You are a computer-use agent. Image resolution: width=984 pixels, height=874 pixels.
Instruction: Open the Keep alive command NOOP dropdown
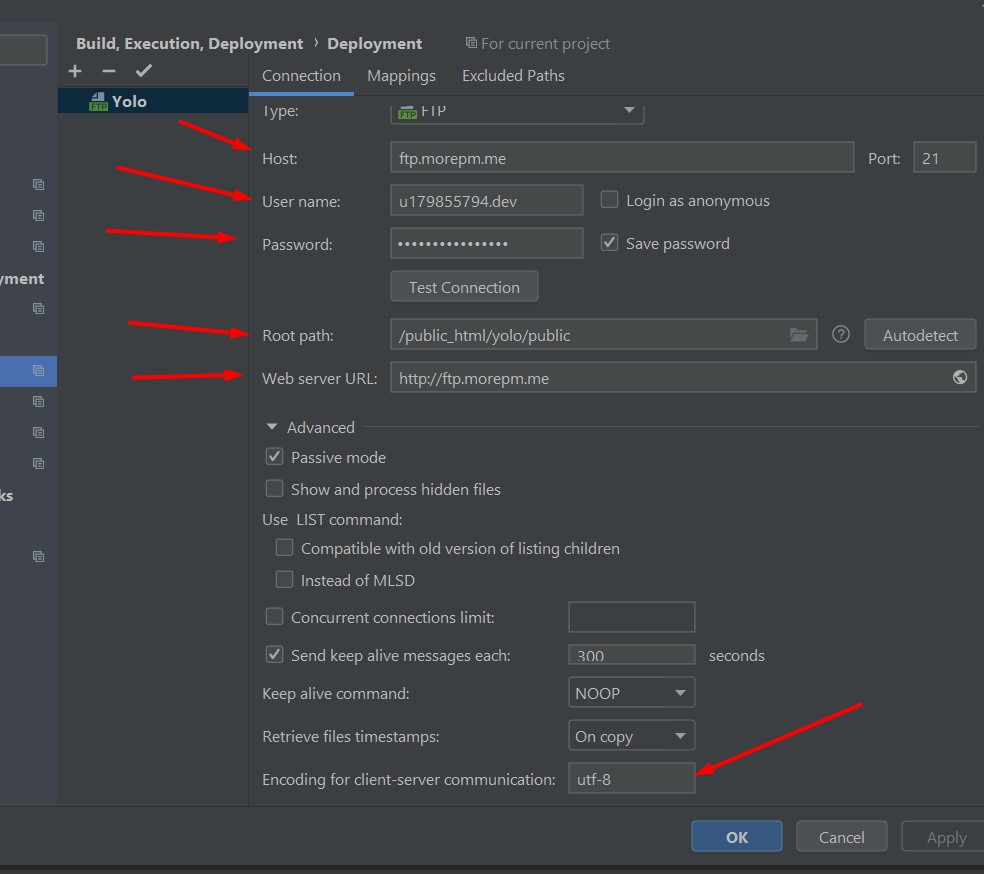tap(631, 693)
